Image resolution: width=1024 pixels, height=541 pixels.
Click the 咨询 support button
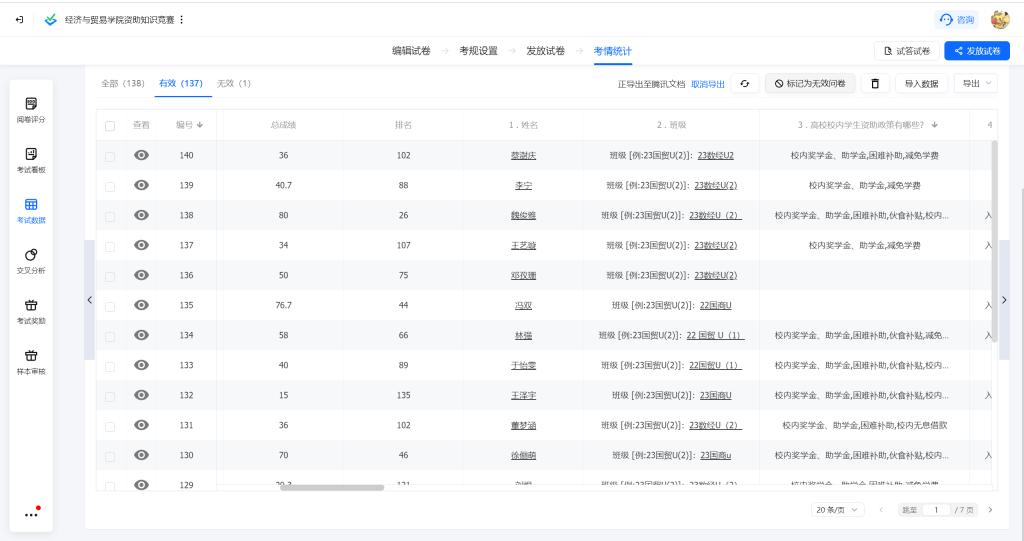957,20
